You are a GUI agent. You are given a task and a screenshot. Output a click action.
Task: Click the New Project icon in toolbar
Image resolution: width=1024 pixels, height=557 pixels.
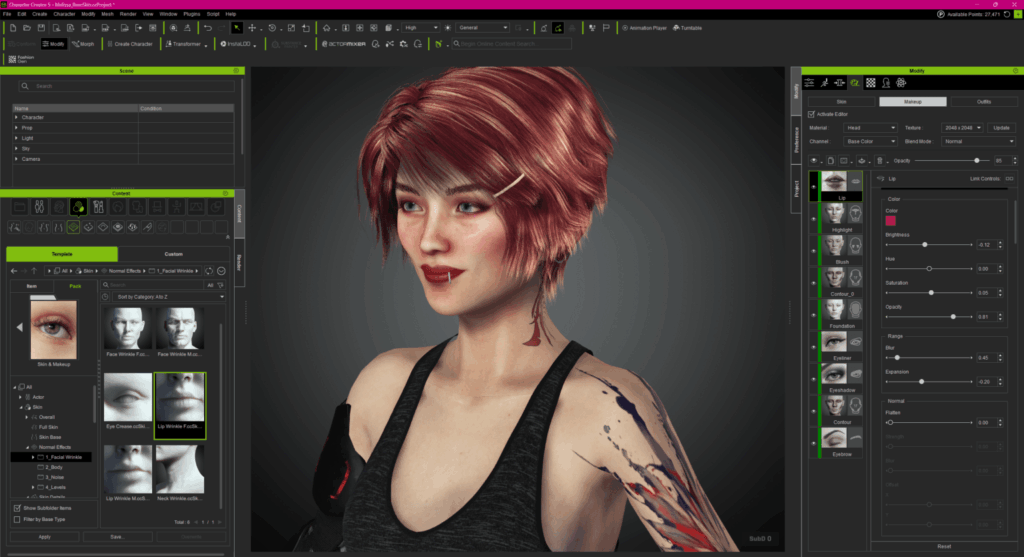click(13, 28)
